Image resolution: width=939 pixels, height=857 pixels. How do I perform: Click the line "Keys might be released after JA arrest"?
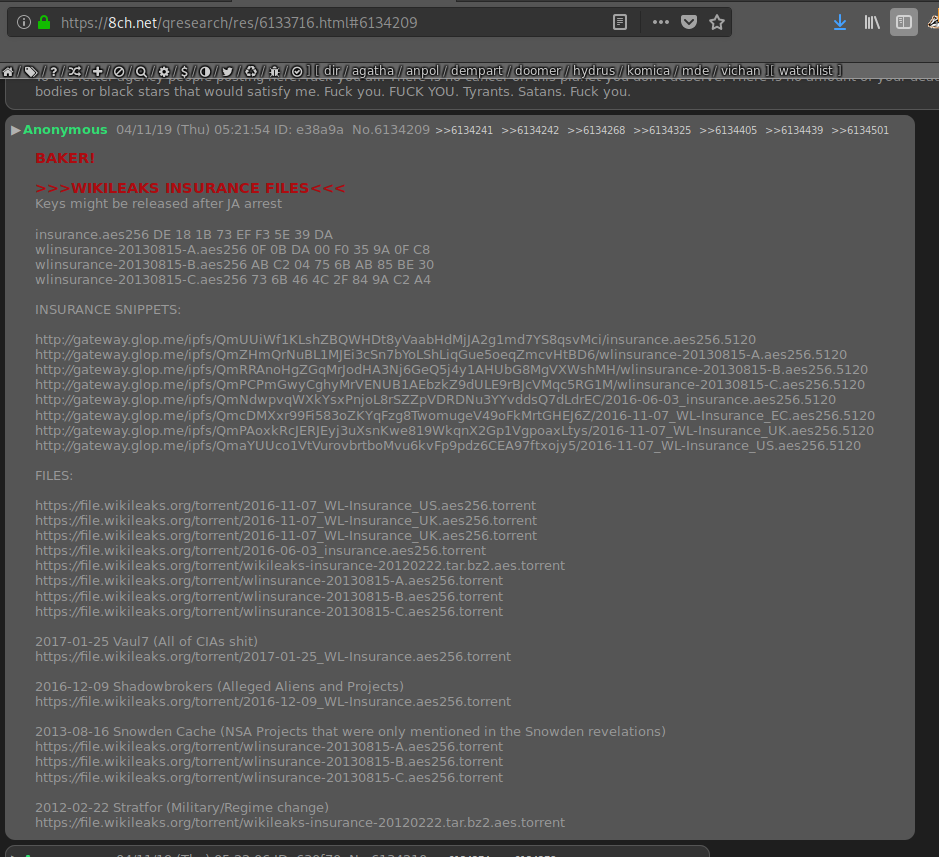tap(158, 204)
